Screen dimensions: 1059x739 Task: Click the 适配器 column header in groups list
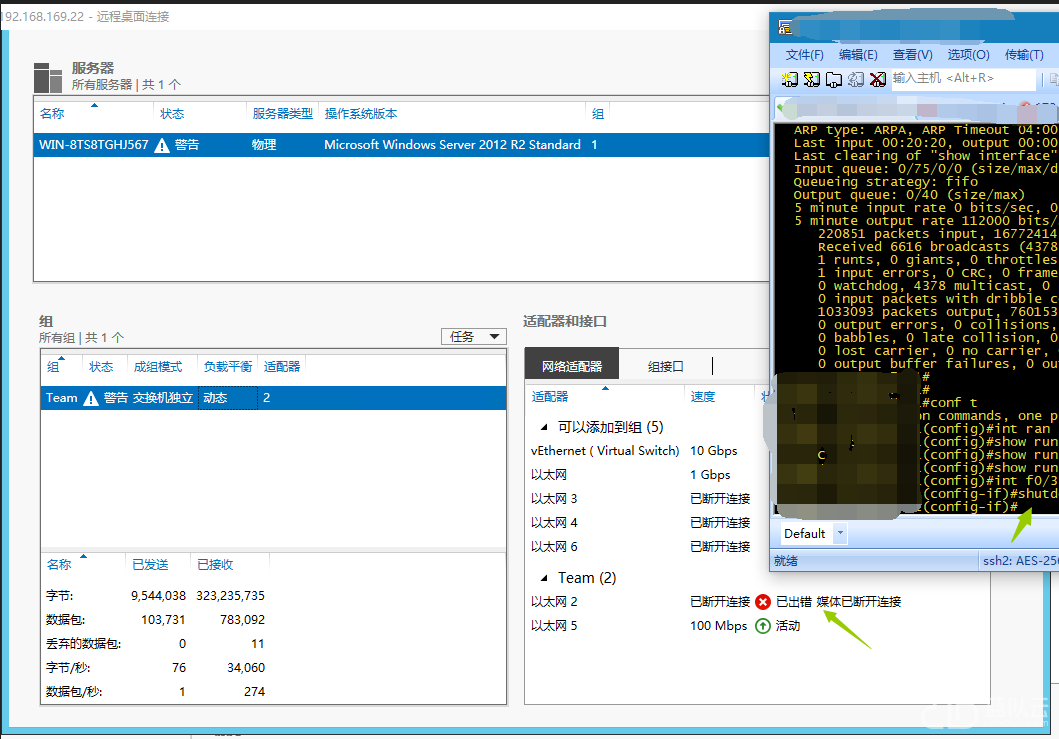[282, 367]
